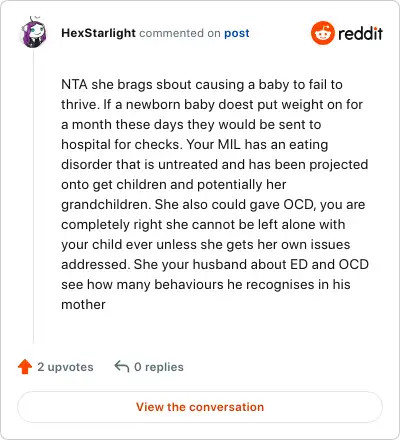400x440 pixels.
Task: Collapse comment via the vertical thread line
Action: 33,197
